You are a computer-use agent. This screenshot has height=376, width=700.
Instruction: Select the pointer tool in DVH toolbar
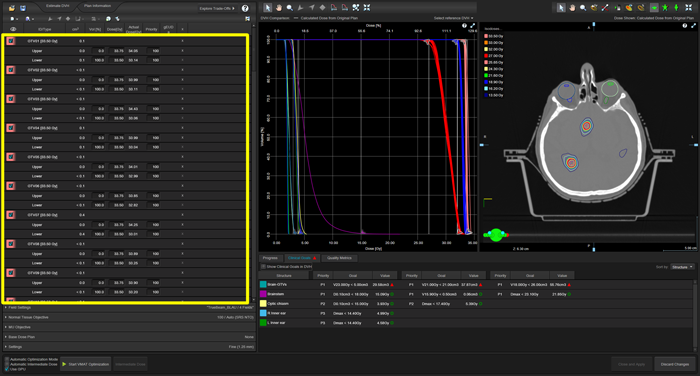coord(267,8)
